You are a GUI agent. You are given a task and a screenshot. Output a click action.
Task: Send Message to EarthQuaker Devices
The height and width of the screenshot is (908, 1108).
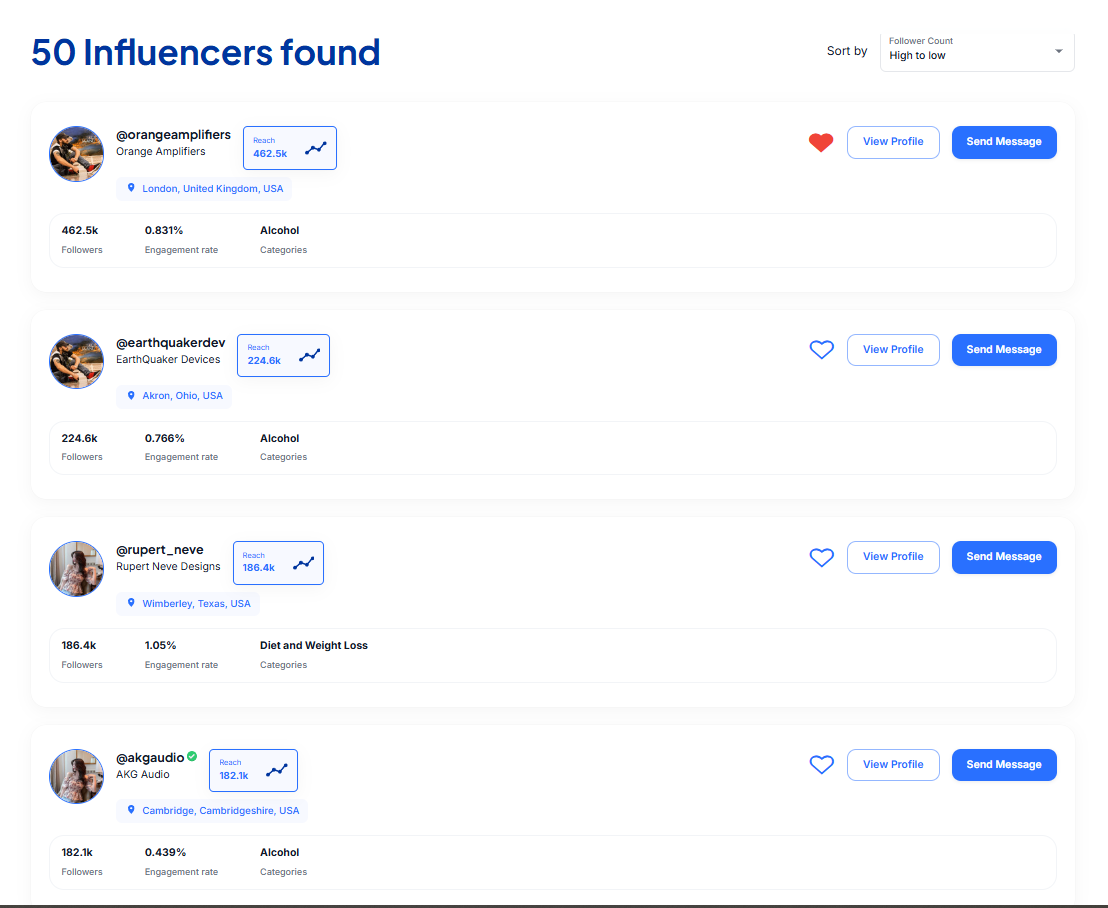[x=1003, y=350]
